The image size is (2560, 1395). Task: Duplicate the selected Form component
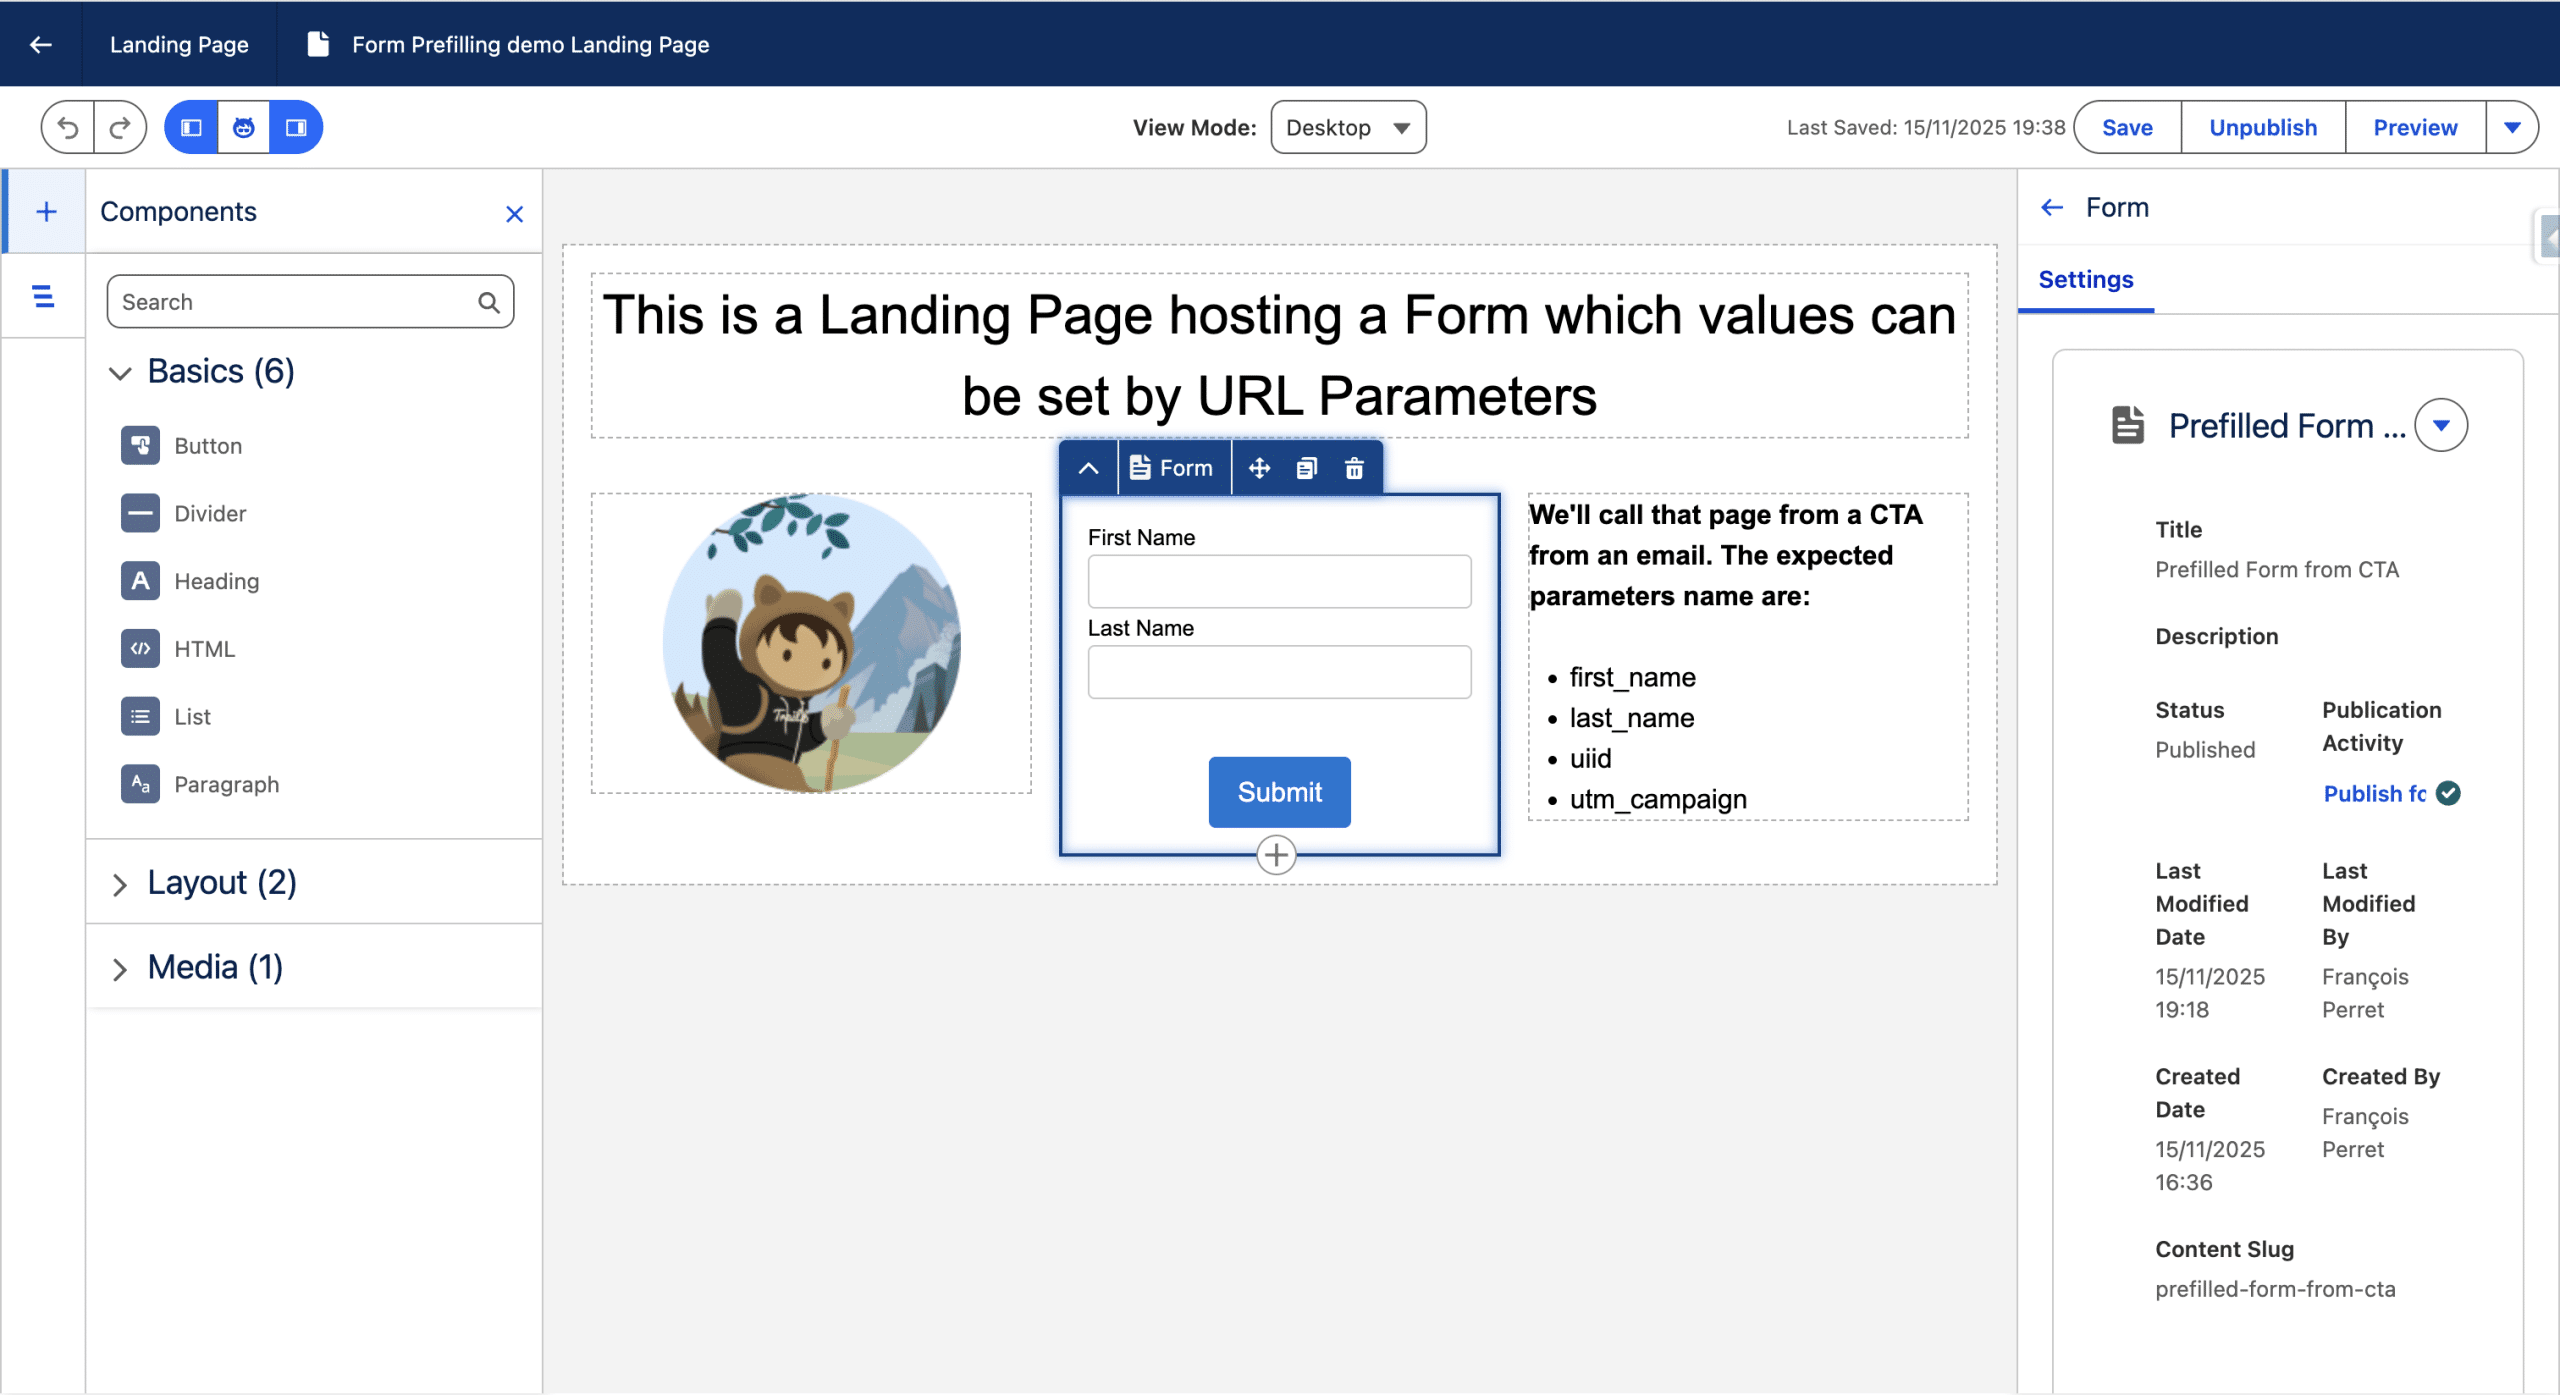pyautogui.click(x=1306, y=468)
